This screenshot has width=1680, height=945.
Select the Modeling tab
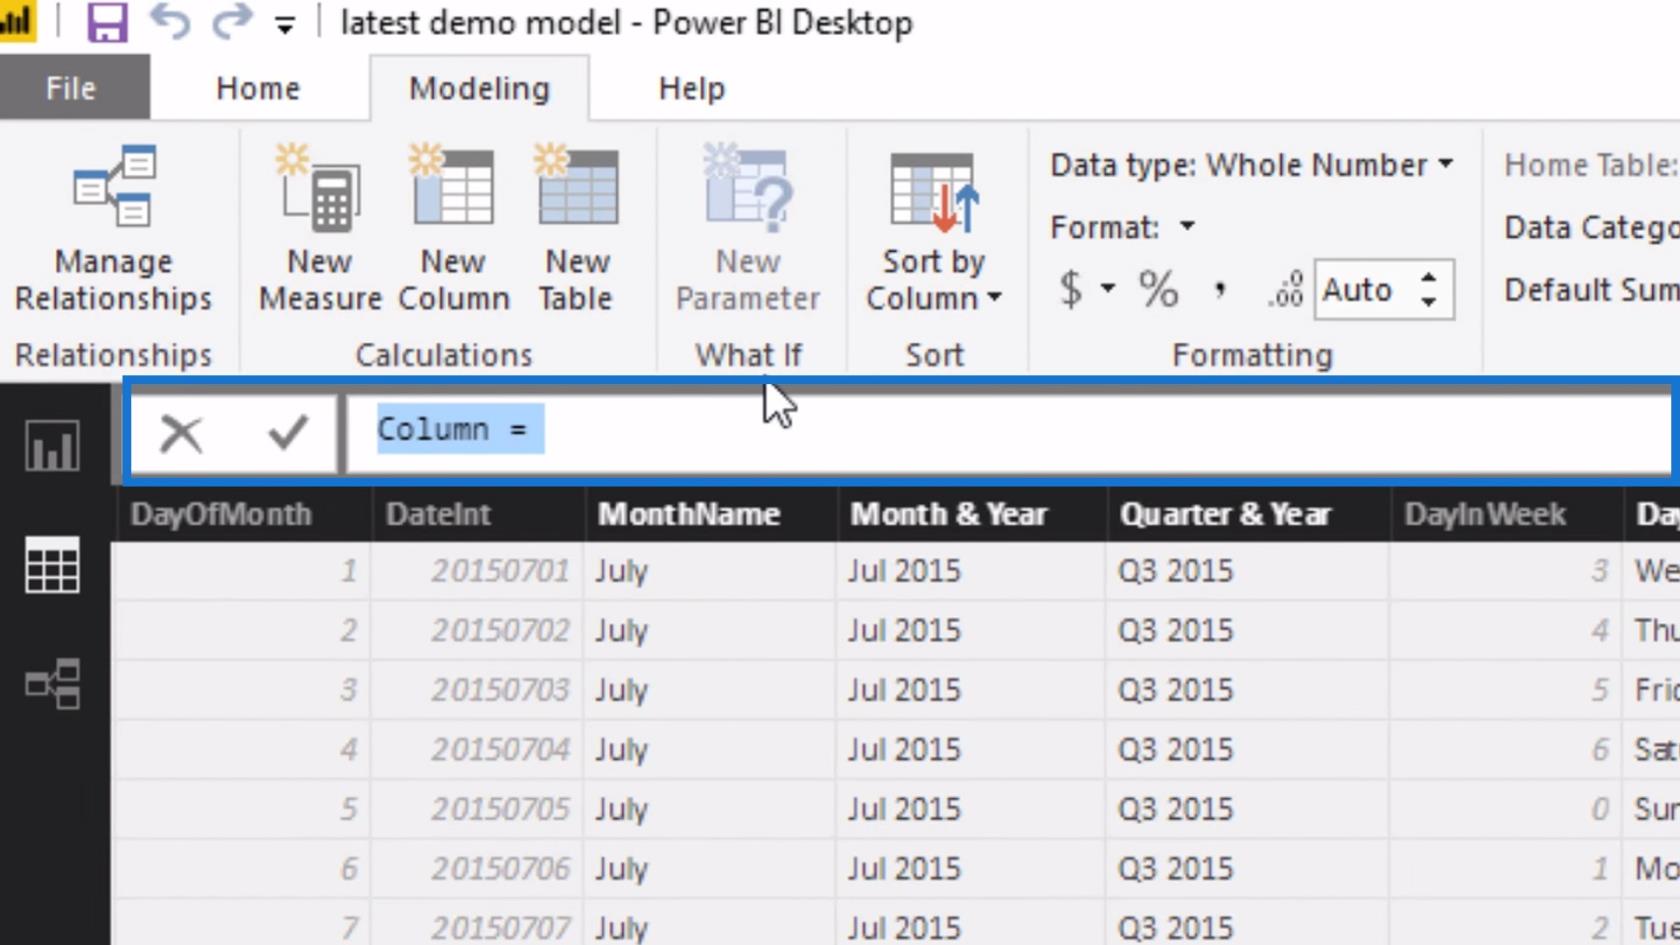[x=479, y=88]
